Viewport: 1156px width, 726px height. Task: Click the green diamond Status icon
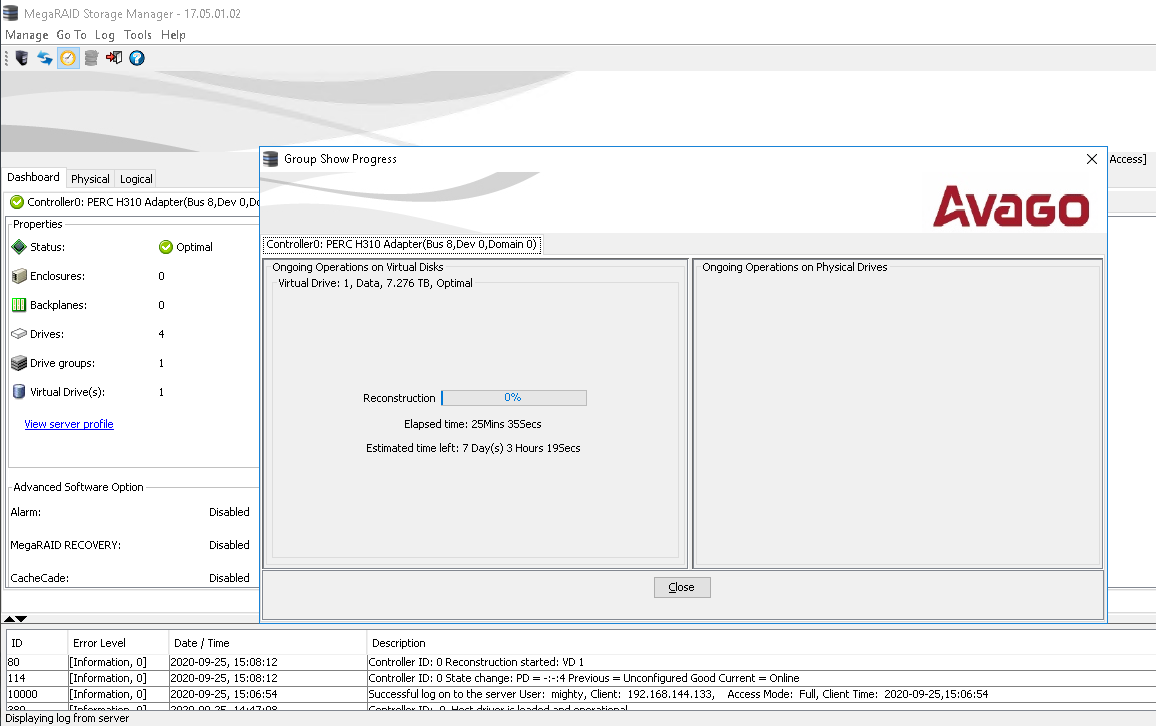coord(19,247)
